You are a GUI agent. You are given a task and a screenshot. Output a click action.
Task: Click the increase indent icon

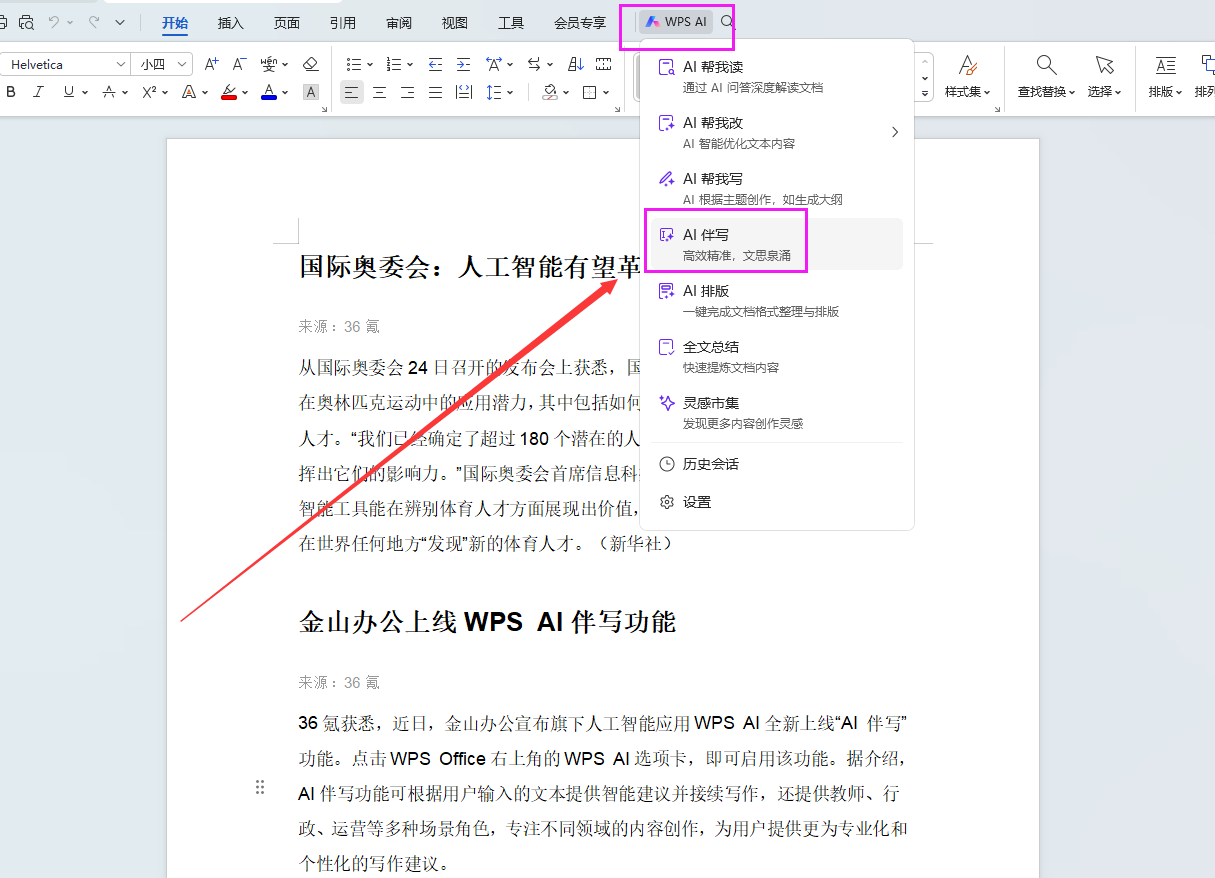pos(463,64)
